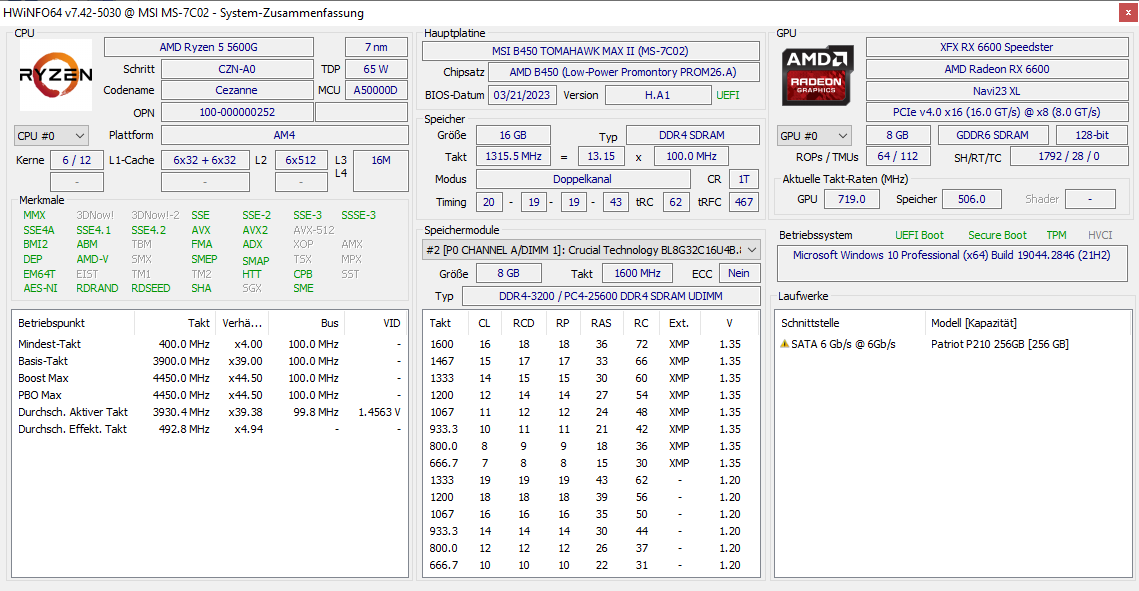
Task: Click the Speicher clock 506.0 field
Action: [x=971, y=199]
